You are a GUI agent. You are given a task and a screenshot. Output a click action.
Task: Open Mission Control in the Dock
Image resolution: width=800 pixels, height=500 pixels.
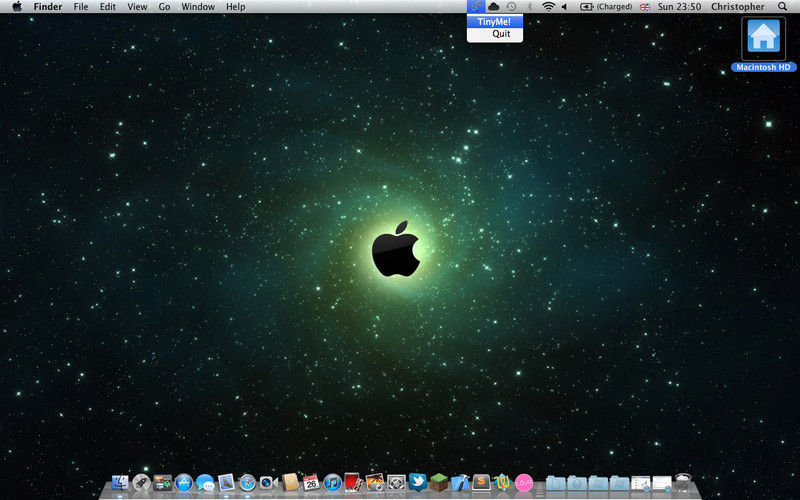[163, 482]
